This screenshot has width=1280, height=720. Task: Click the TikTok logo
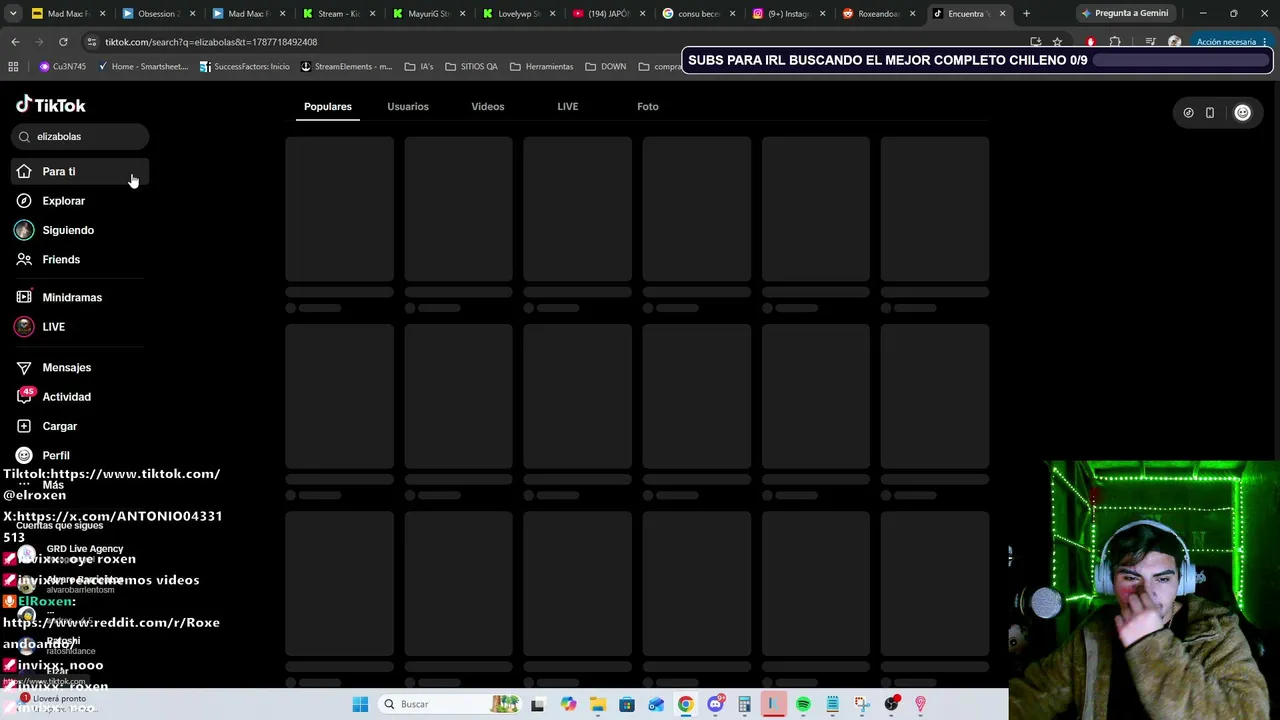point(51,105)
